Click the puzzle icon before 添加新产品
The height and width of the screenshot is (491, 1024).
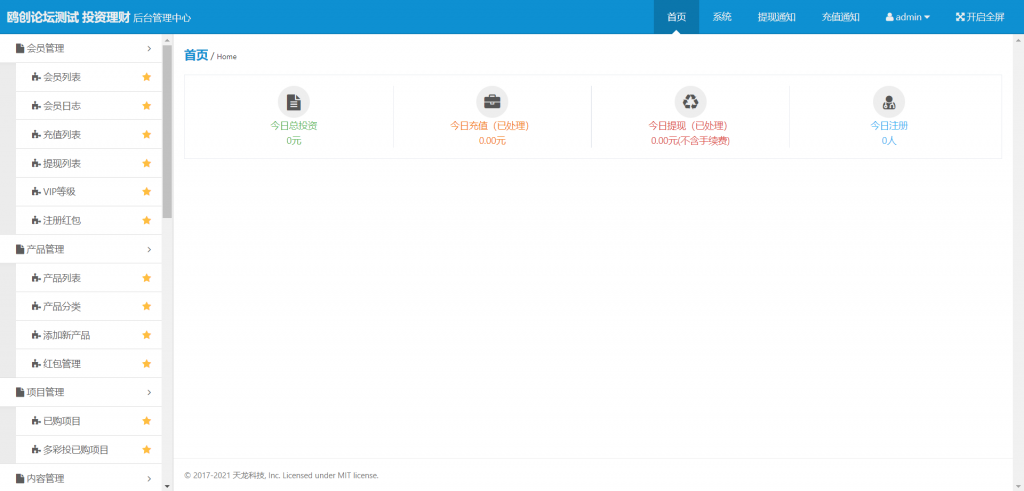pyautogui.click(x=36, y=335)
